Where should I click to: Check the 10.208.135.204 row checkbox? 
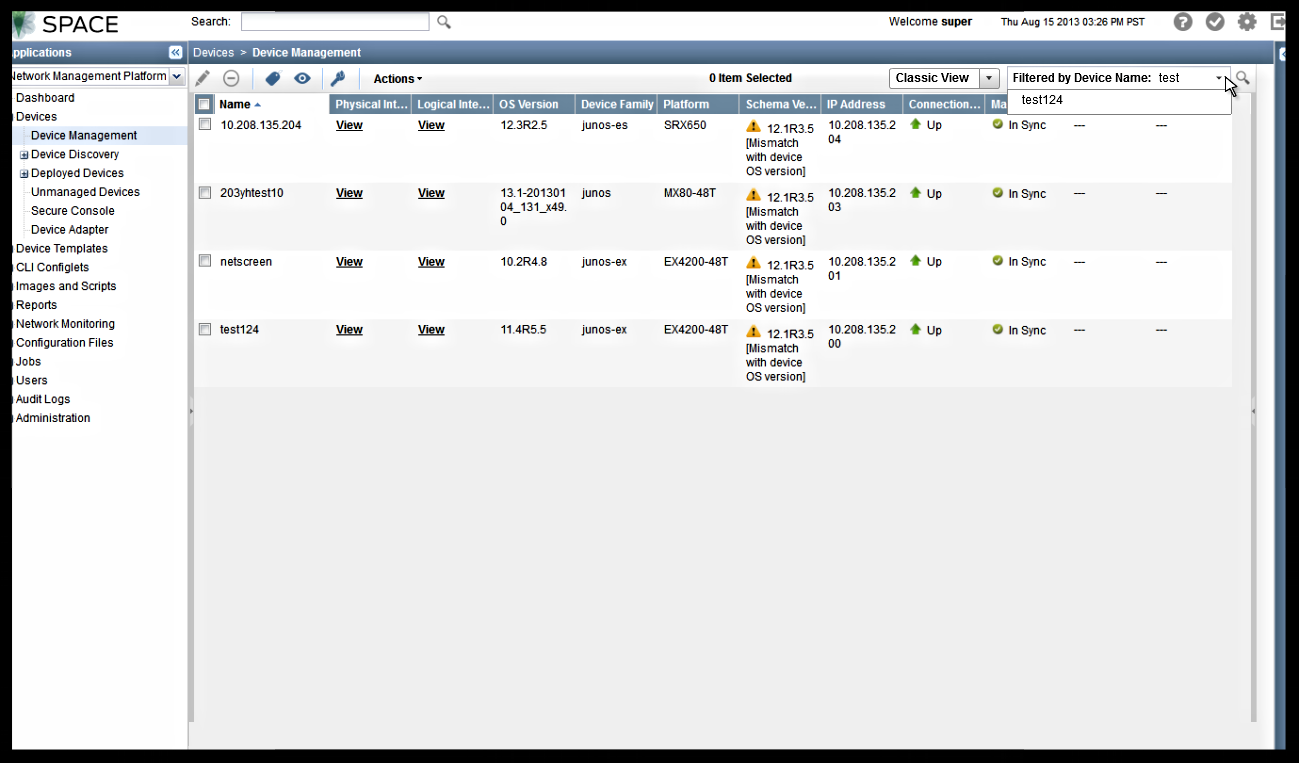(x=204, y=124)
